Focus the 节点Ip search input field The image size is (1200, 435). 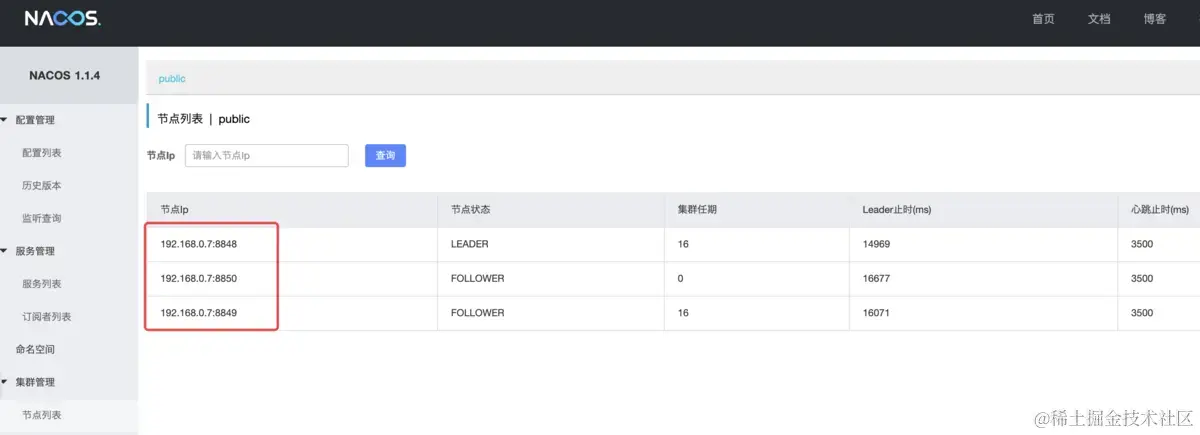click(x=266, y=155)
